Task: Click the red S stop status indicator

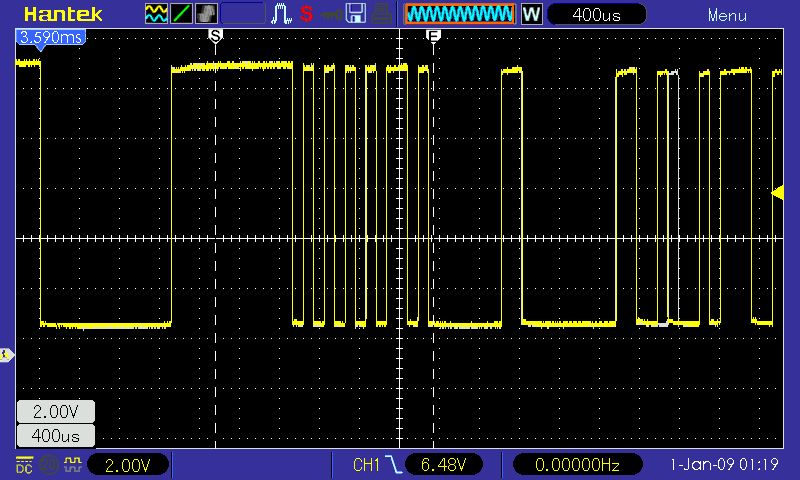Action: click(306, 14)
